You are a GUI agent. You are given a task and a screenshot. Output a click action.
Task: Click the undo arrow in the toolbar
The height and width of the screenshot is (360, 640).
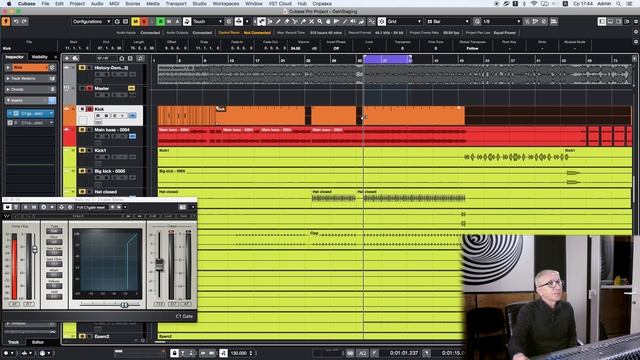(16, 21)
